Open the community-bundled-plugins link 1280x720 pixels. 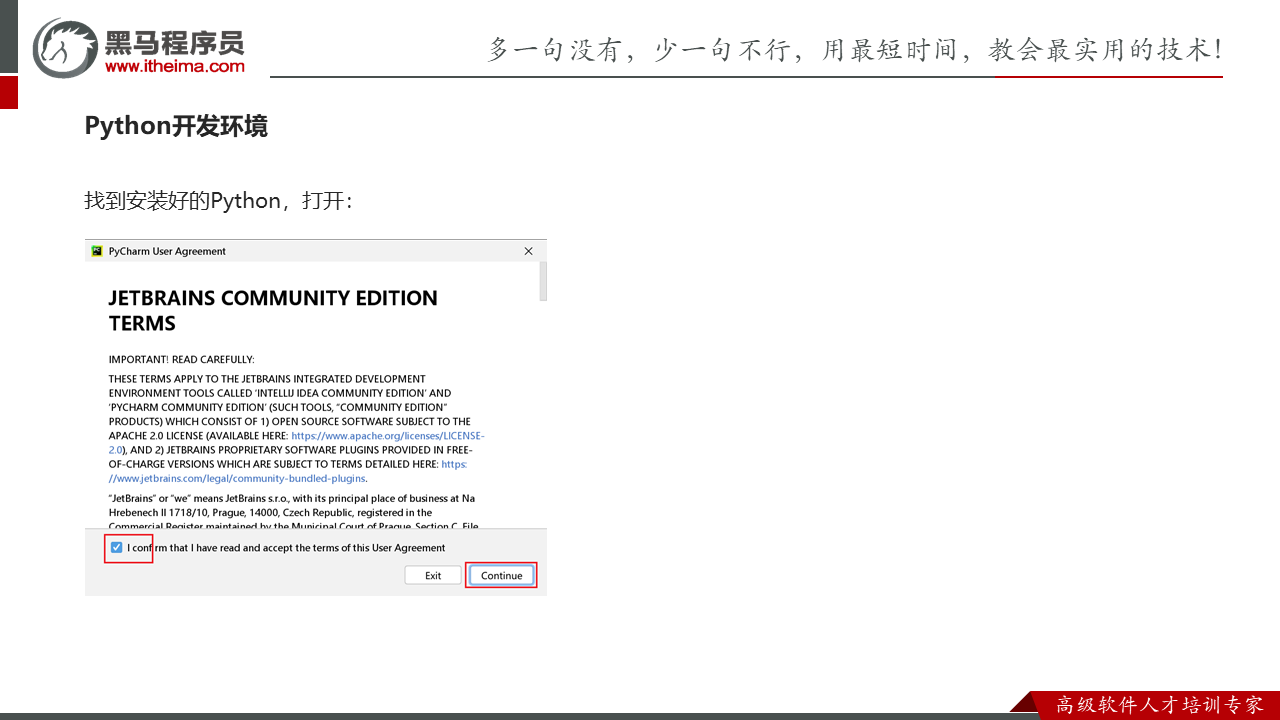point(237,478)
